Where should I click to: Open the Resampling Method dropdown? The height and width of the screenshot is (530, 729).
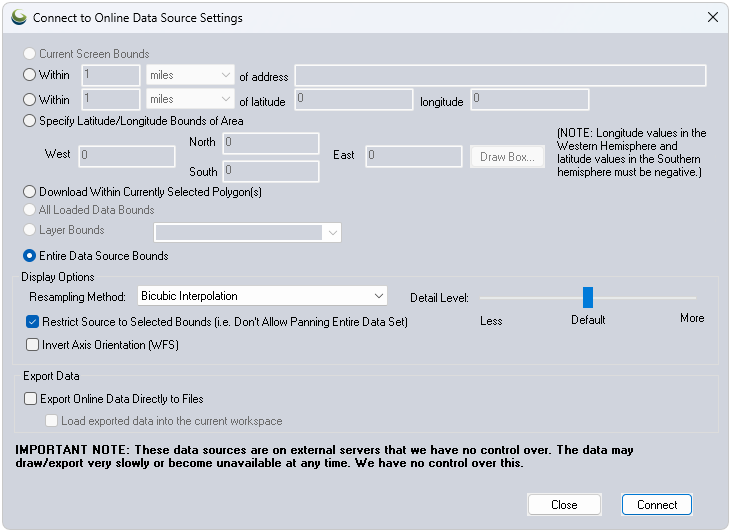pyautogui.click(x=262, y=296)
